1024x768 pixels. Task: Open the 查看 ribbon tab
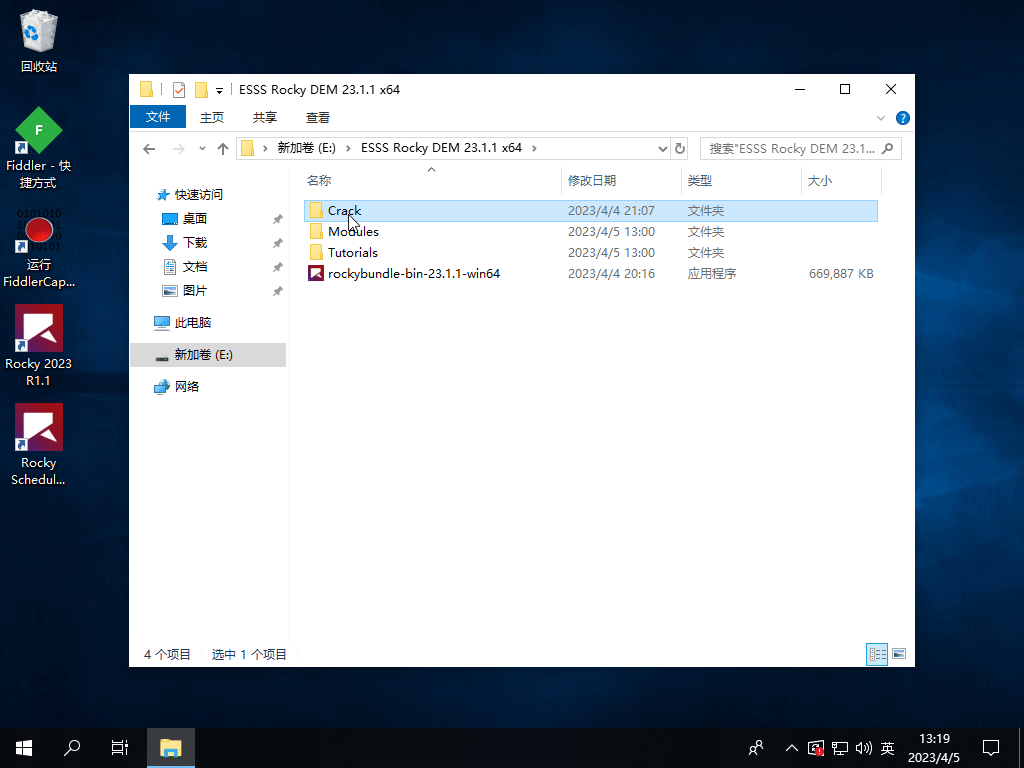click(317, 118)
